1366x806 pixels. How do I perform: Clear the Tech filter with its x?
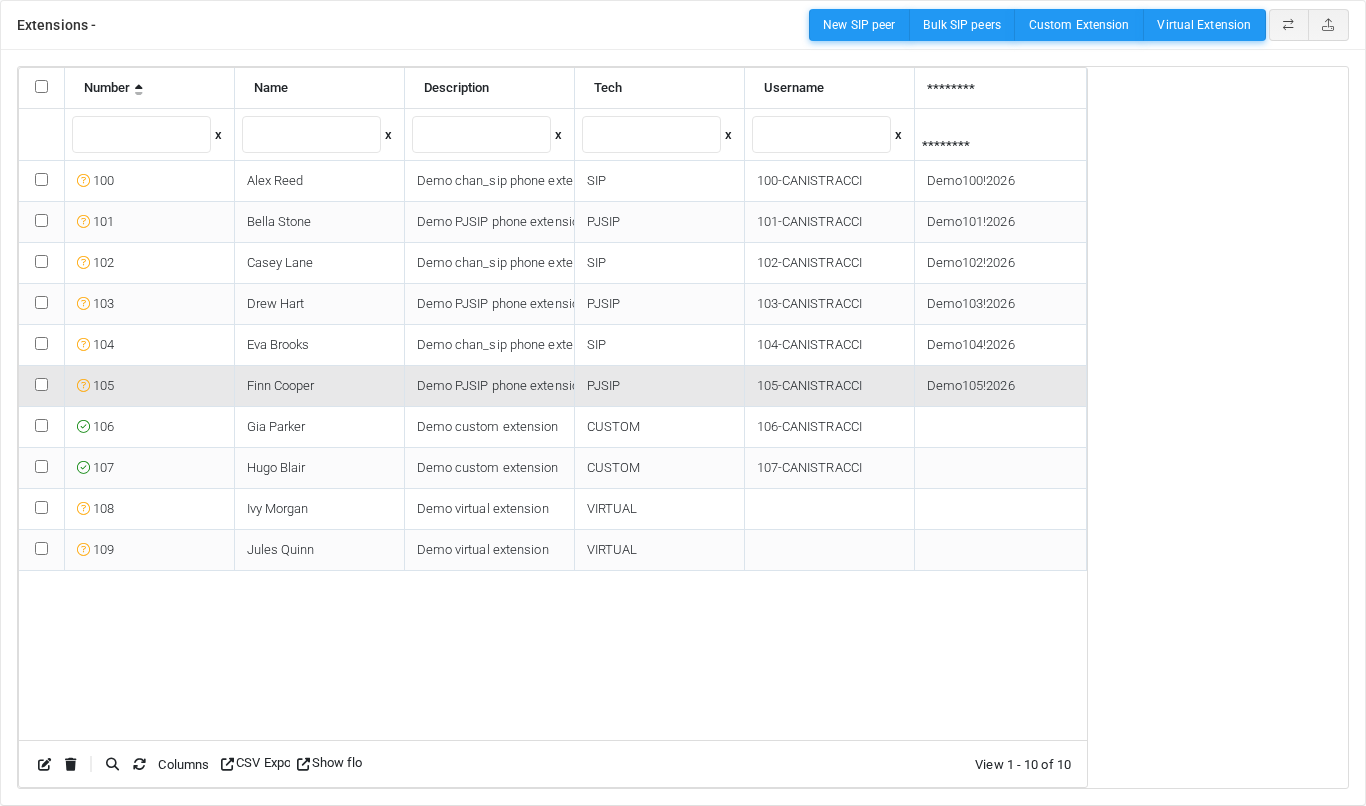pos(728,135)
